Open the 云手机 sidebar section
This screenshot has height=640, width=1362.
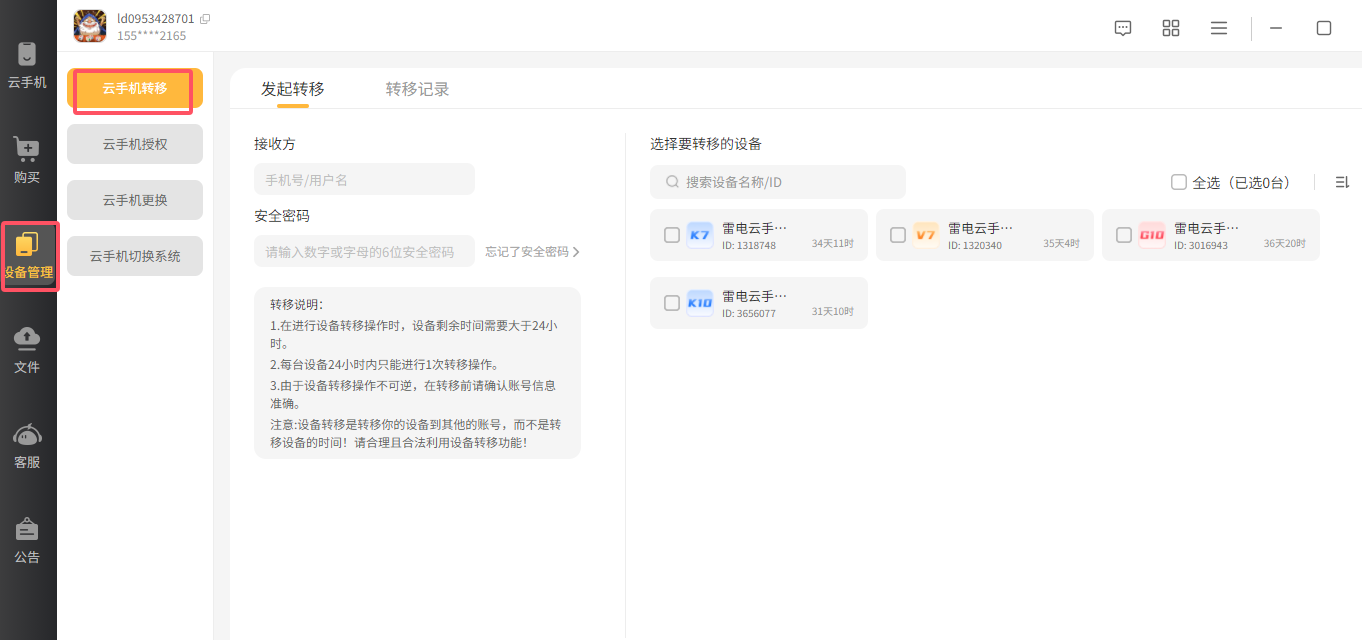[27, 66]
